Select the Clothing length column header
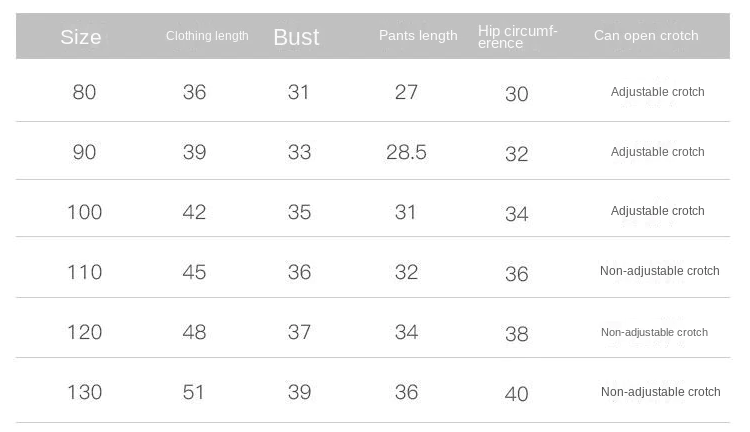 pyautogui.click(x=207, y=36)
